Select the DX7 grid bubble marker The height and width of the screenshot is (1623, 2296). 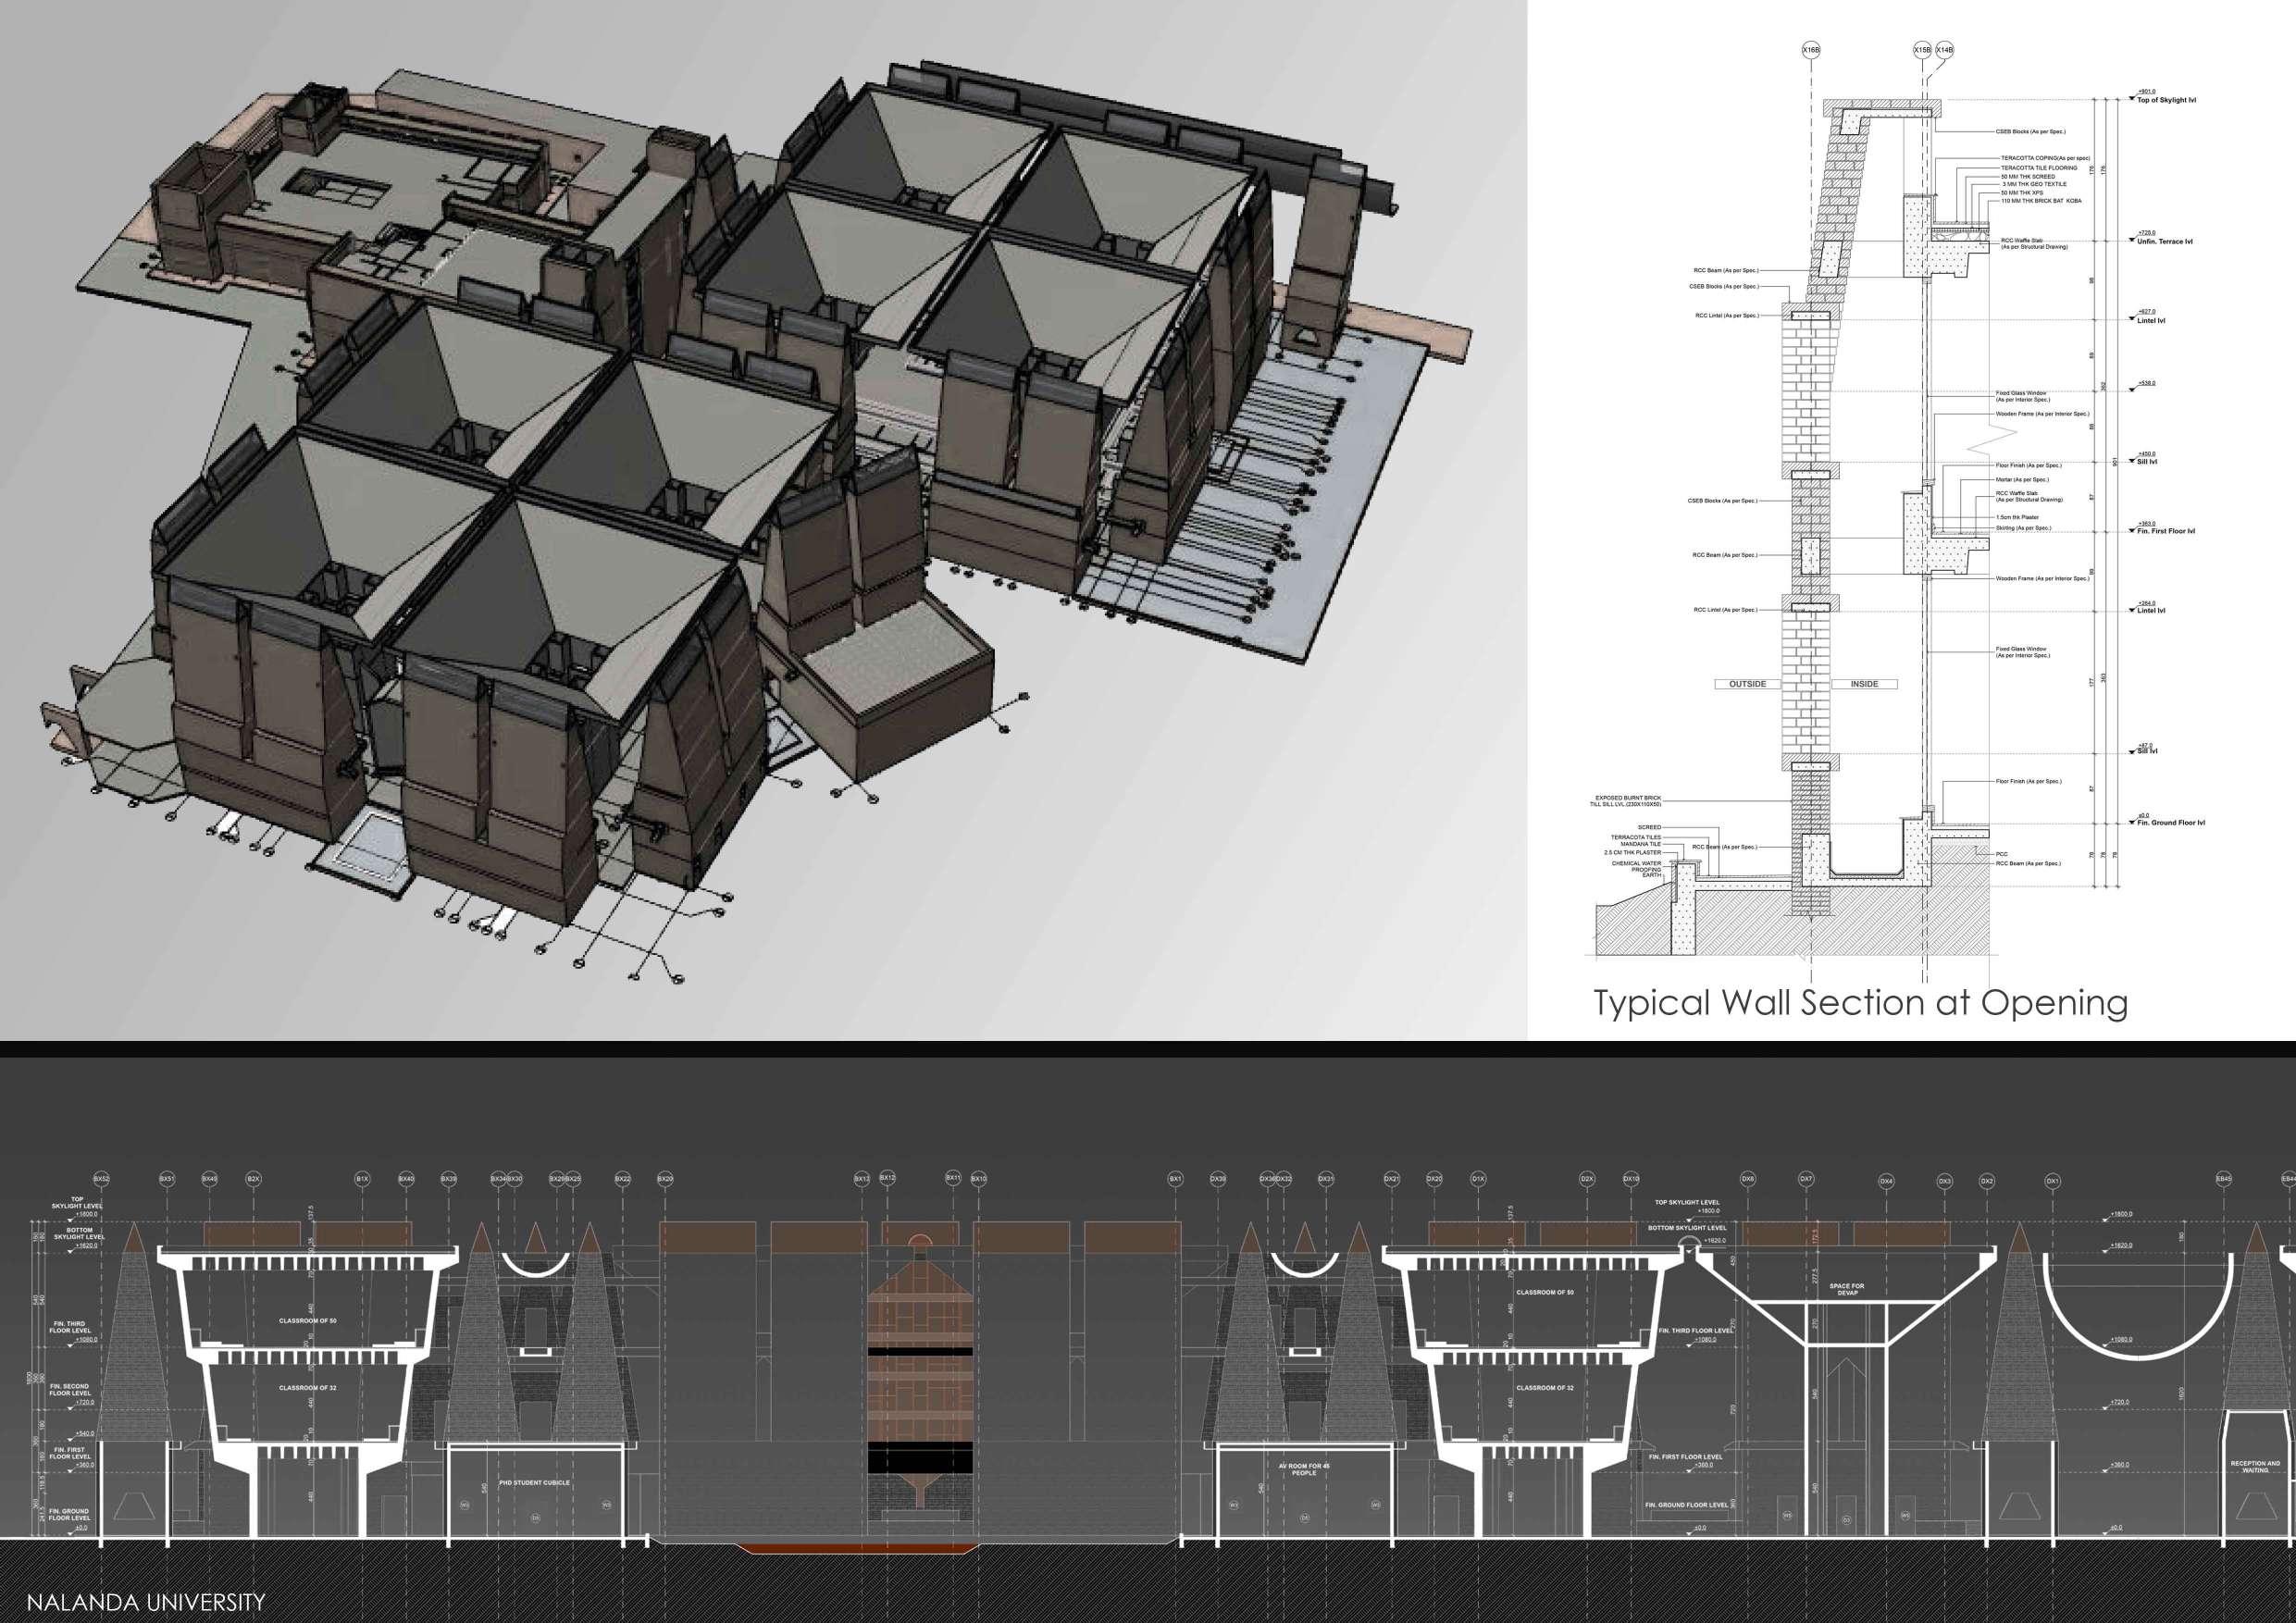tap(1806, 1180)
